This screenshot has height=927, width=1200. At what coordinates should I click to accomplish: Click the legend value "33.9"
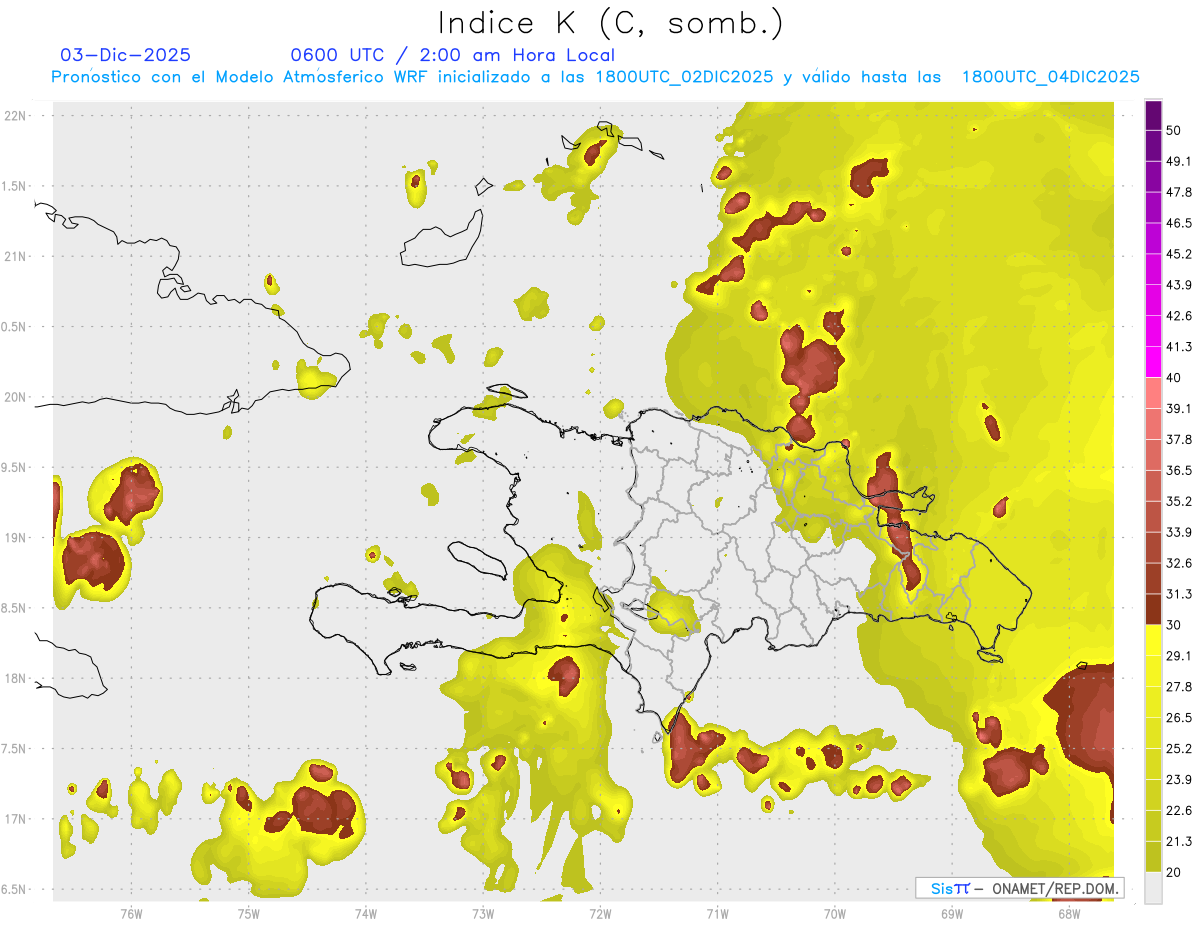(x=1180, y=532)
